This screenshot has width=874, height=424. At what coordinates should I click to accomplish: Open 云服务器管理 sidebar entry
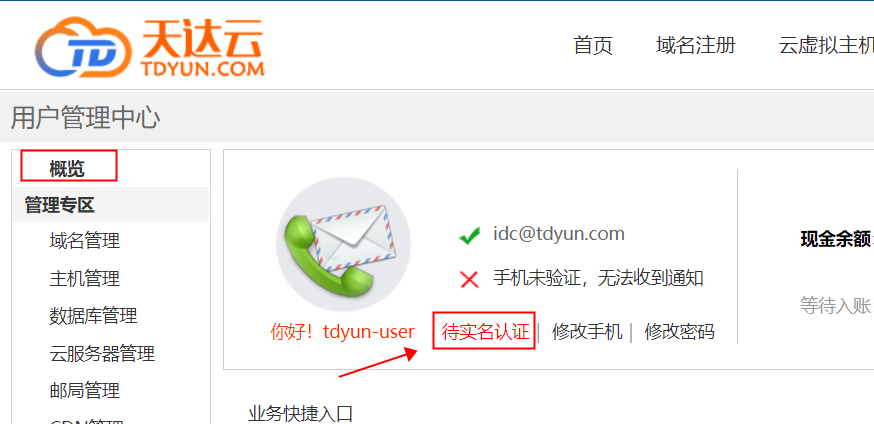102,353
